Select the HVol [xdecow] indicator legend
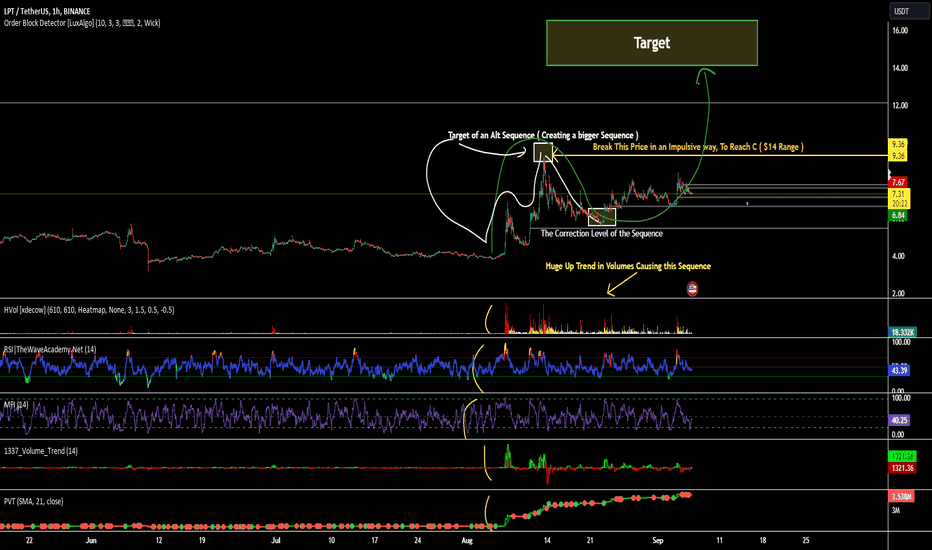Screen dimensions: 932x550 click(89, 310)
